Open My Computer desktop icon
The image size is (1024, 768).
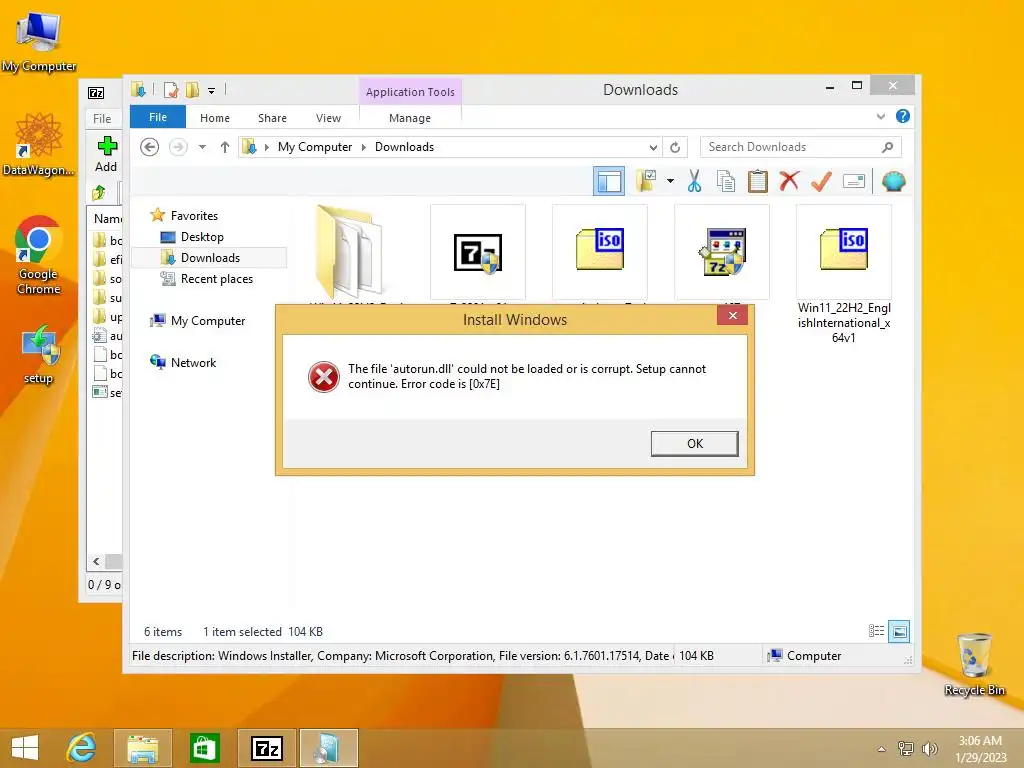(x=39, y=40)
